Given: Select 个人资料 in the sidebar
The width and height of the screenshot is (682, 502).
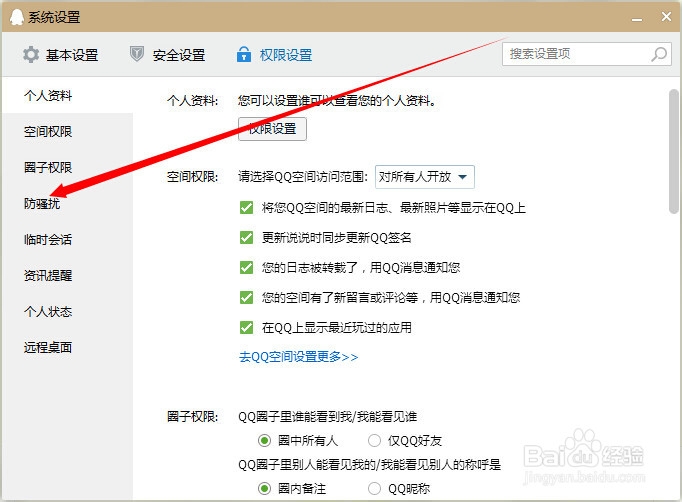Looking at the screenshot, I should [x=67, y=95].
